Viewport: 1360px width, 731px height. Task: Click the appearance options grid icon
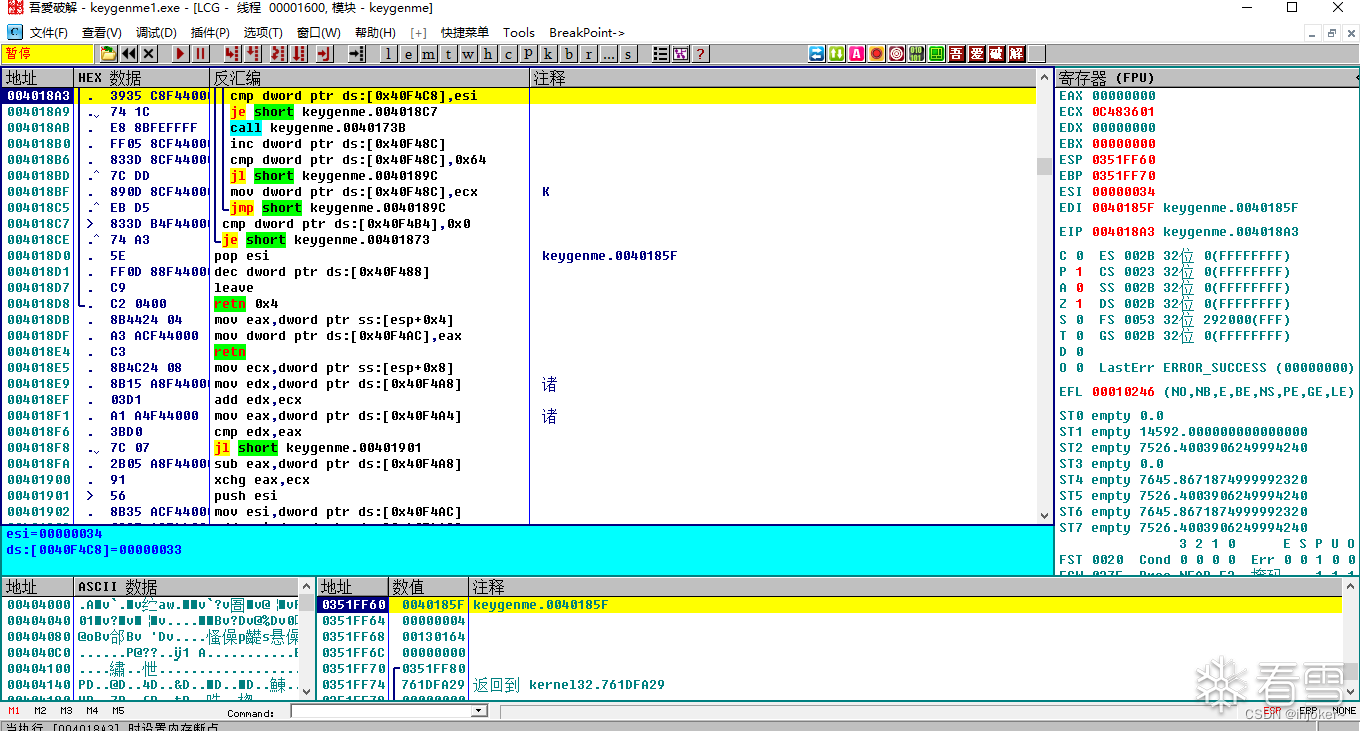[x=681, y=54]
